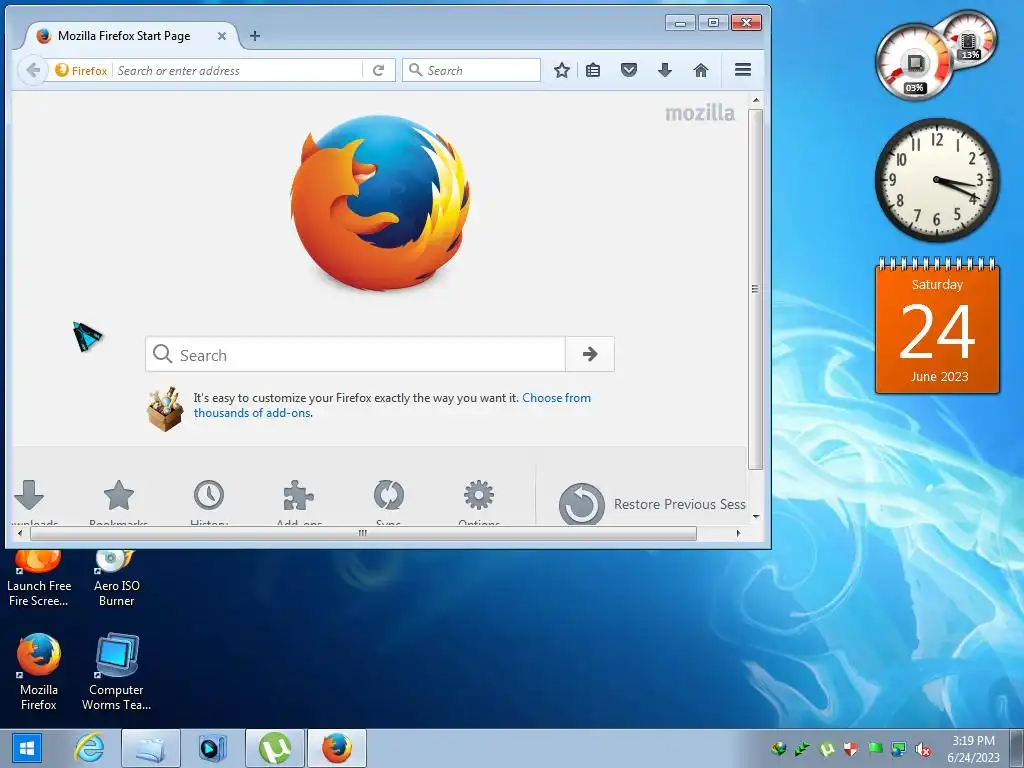Submit search with the arrow button
Image resolution: width=1024 pixels, height=768 pixels.
click(x=590, y=354)
